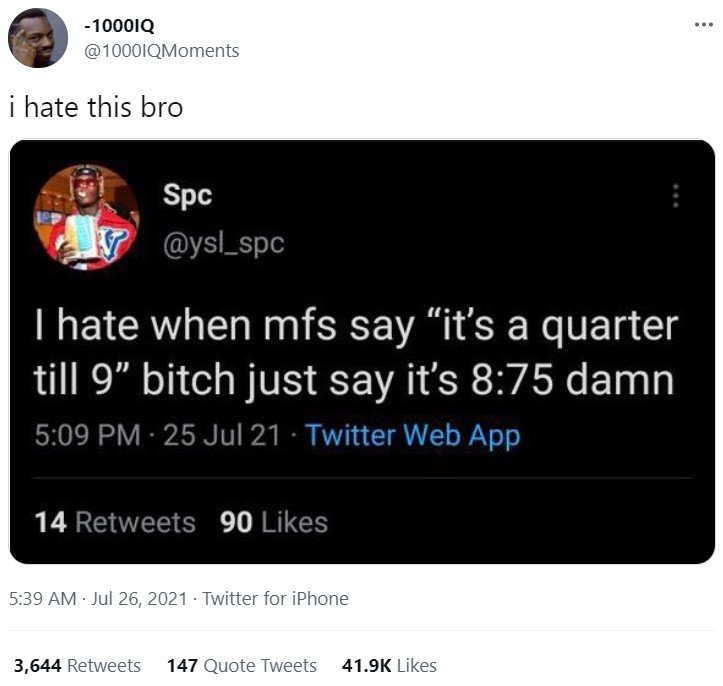This screenshot has width=723, height=686.
Task: Click the Twitter for iPhone source label
Action: pyautogui.click(x=275, y=598)
